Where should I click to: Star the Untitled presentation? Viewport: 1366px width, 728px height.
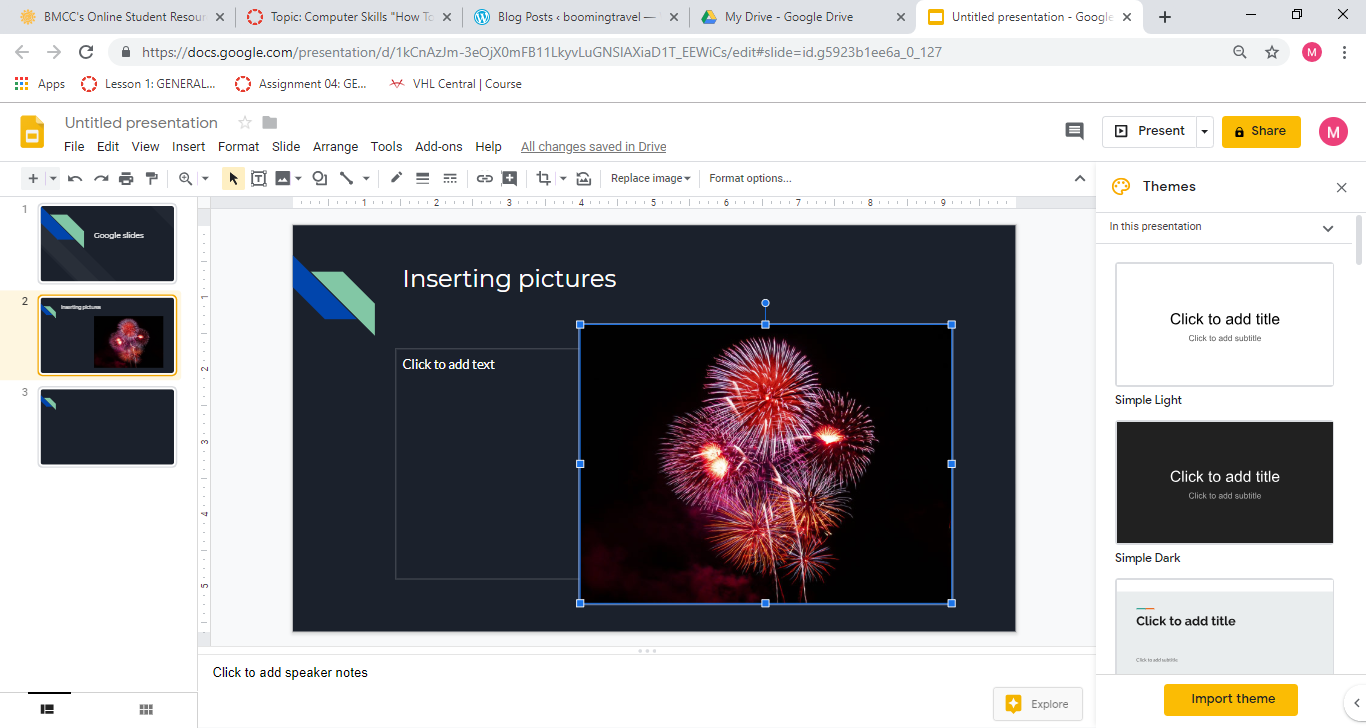[244, 123]
